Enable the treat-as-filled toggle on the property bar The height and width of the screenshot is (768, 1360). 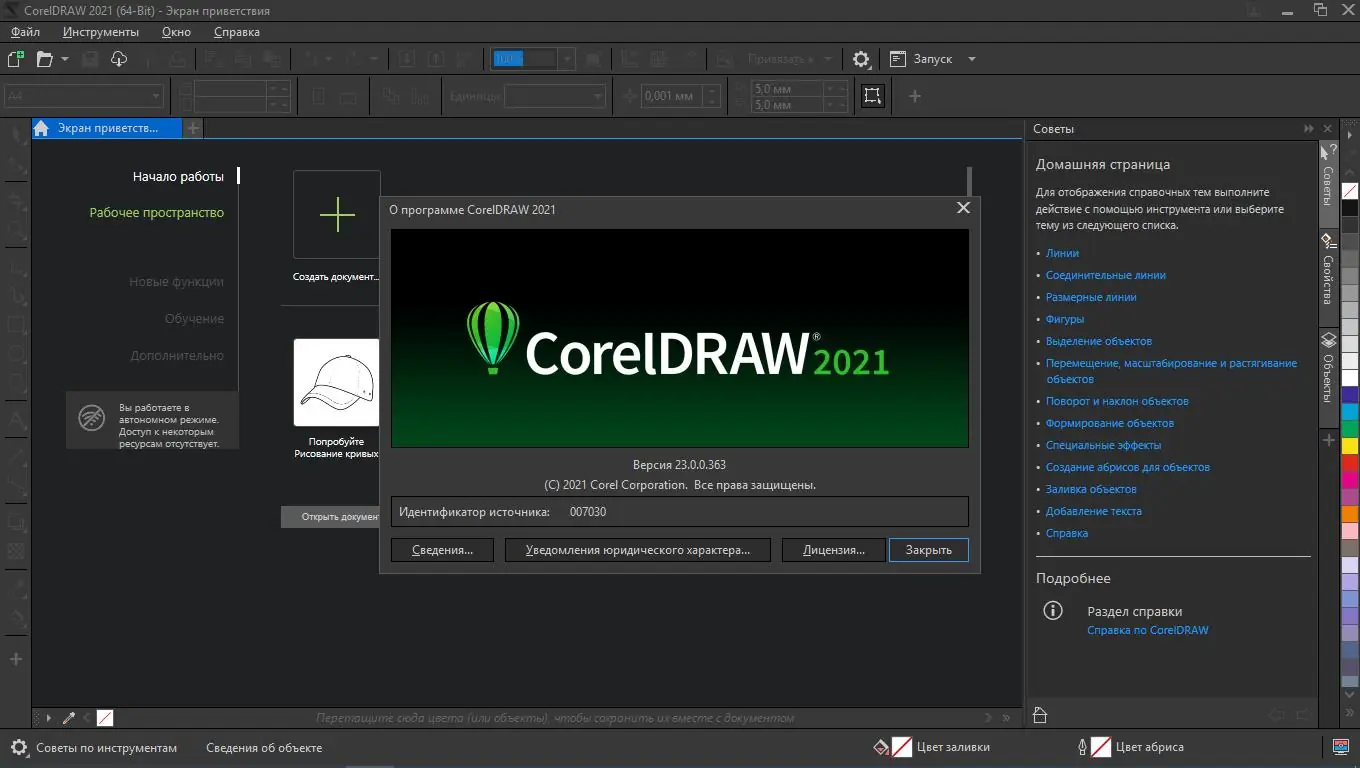[872, 95]
